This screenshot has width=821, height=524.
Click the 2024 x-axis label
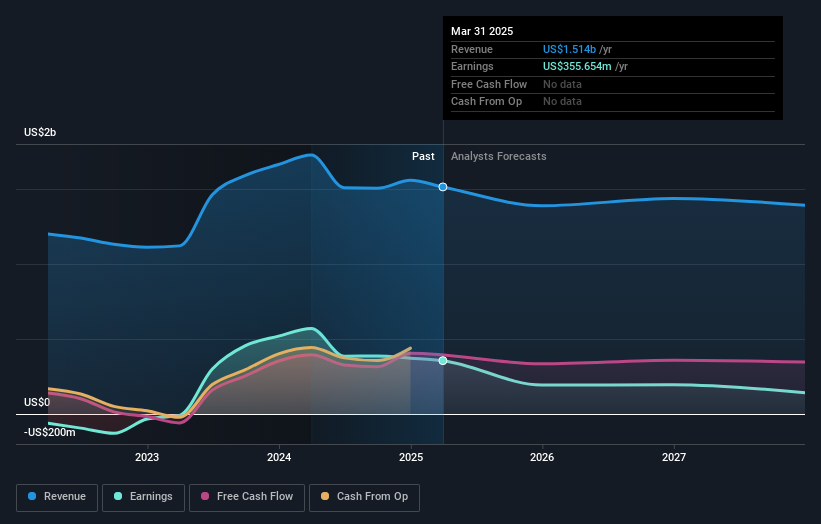click(x=279, y=458)
